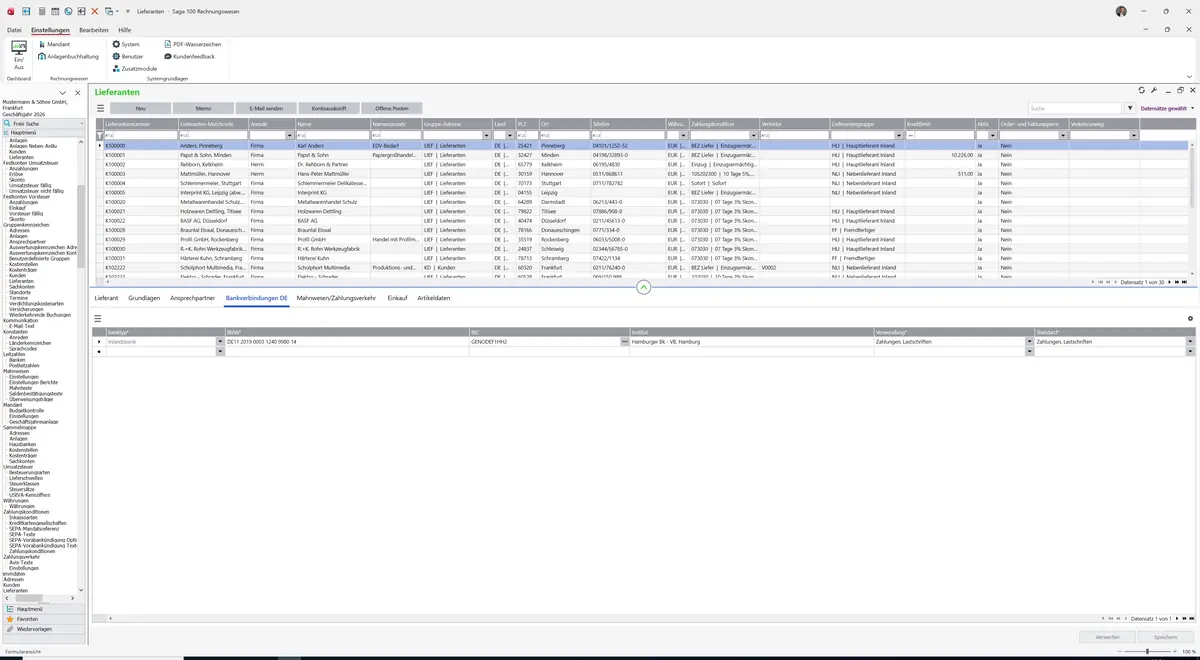Open the hamburger menu above the Lieferanten grid
This screenshot has width=1200, height=660.
pyautogui.click(x=100, y=108)
